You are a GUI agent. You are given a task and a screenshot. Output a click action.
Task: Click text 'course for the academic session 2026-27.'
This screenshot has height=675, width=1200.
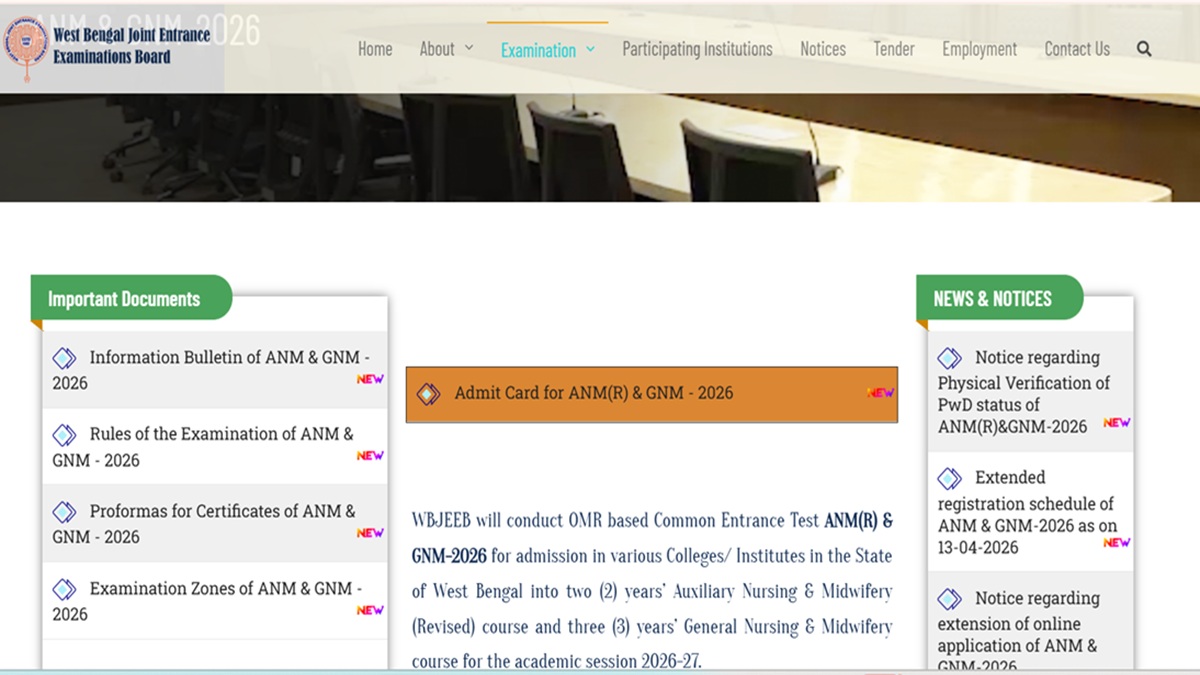point(557,661)
